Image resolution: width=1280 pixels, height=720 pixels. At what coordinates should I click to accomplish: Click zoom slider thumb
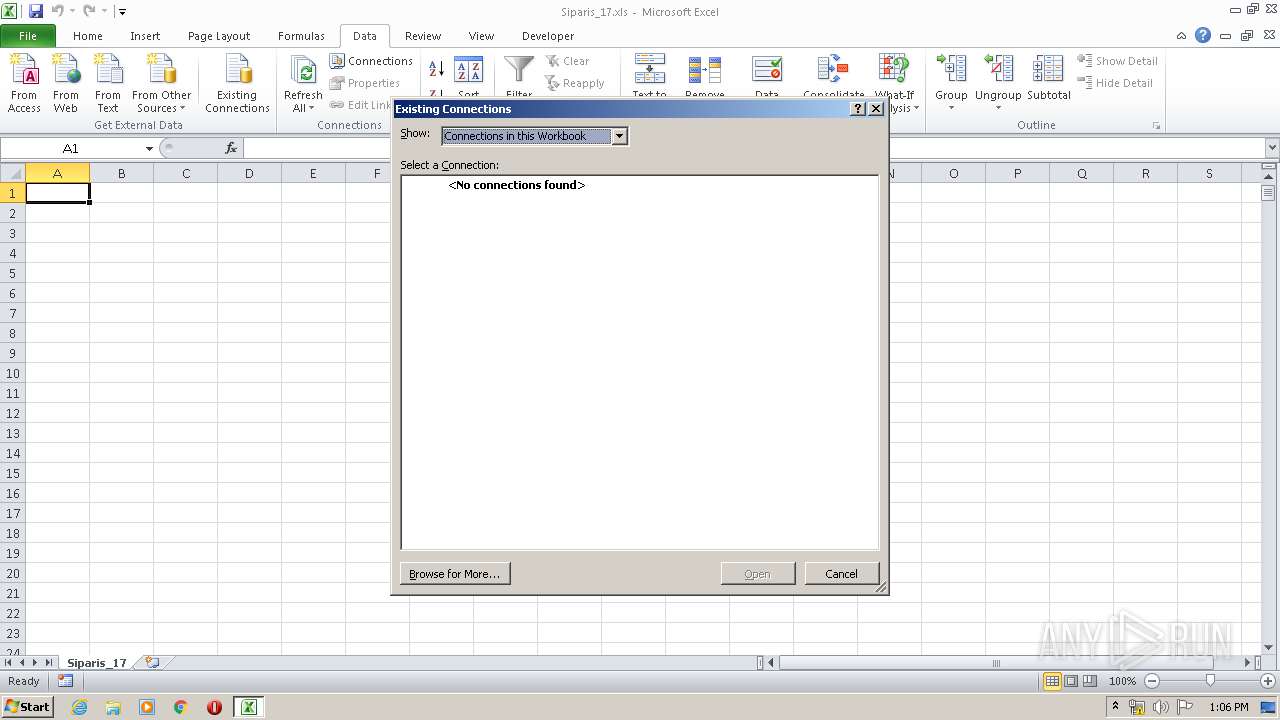[x=1210, y=681]
